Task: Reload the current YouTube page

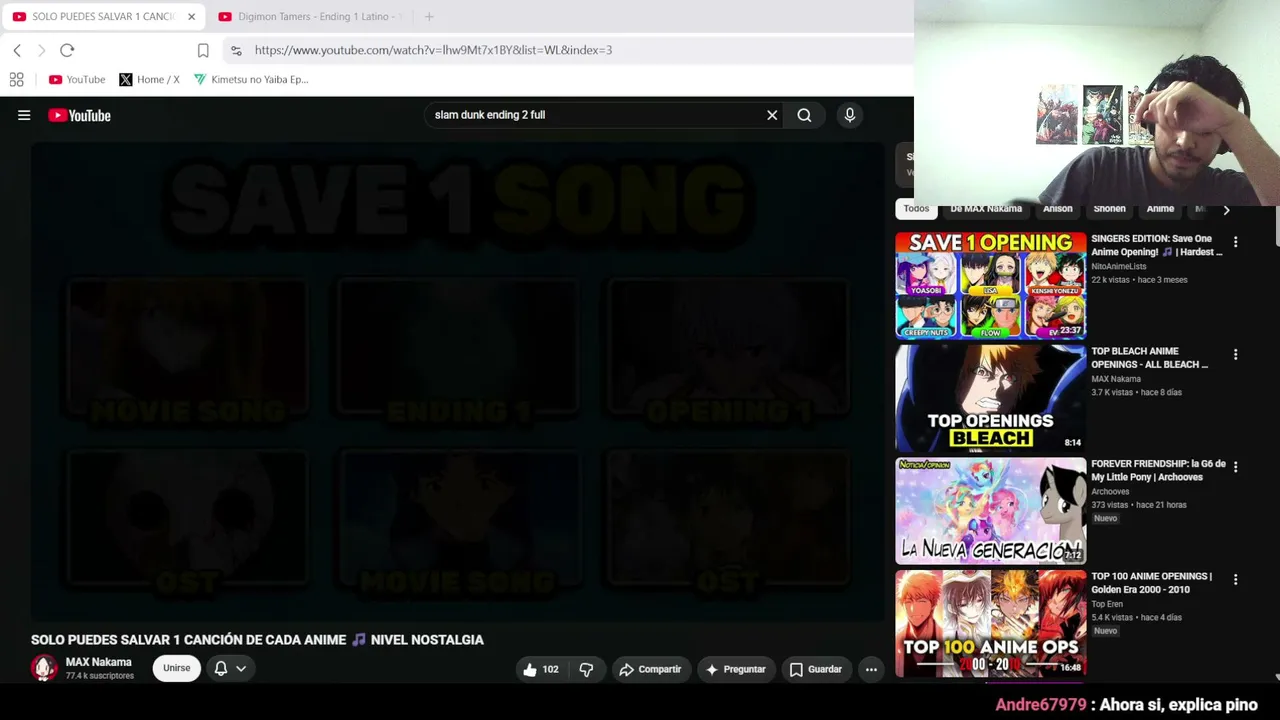Action: (67, 50)
